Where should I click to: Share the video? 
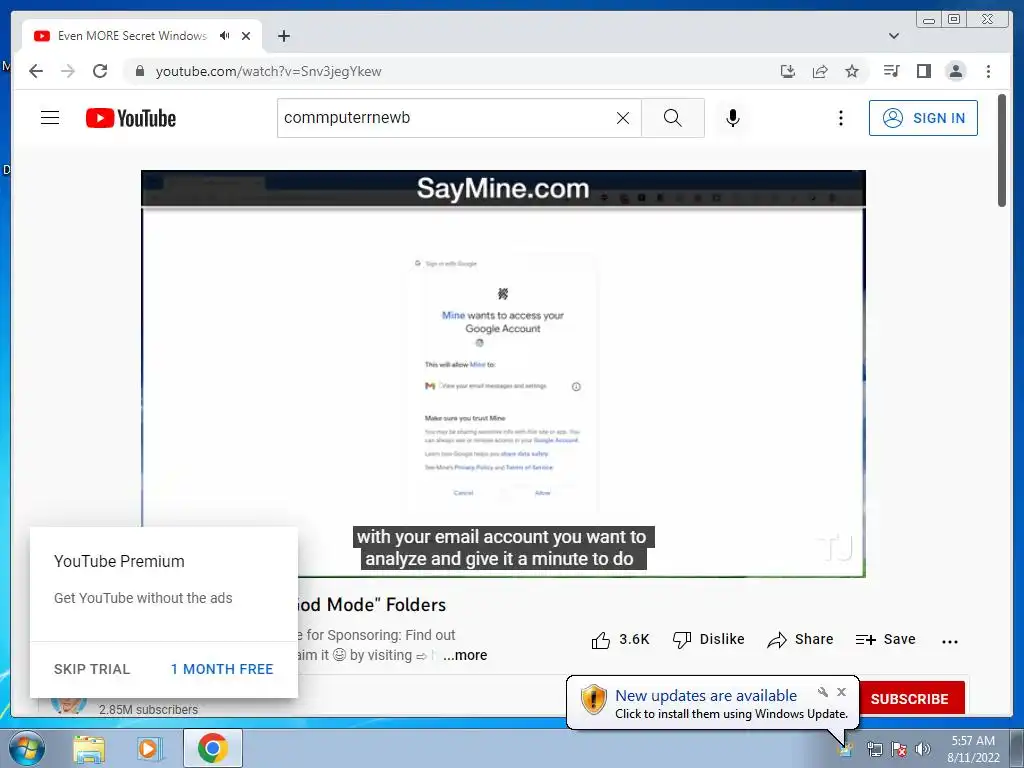click(800, 639)
